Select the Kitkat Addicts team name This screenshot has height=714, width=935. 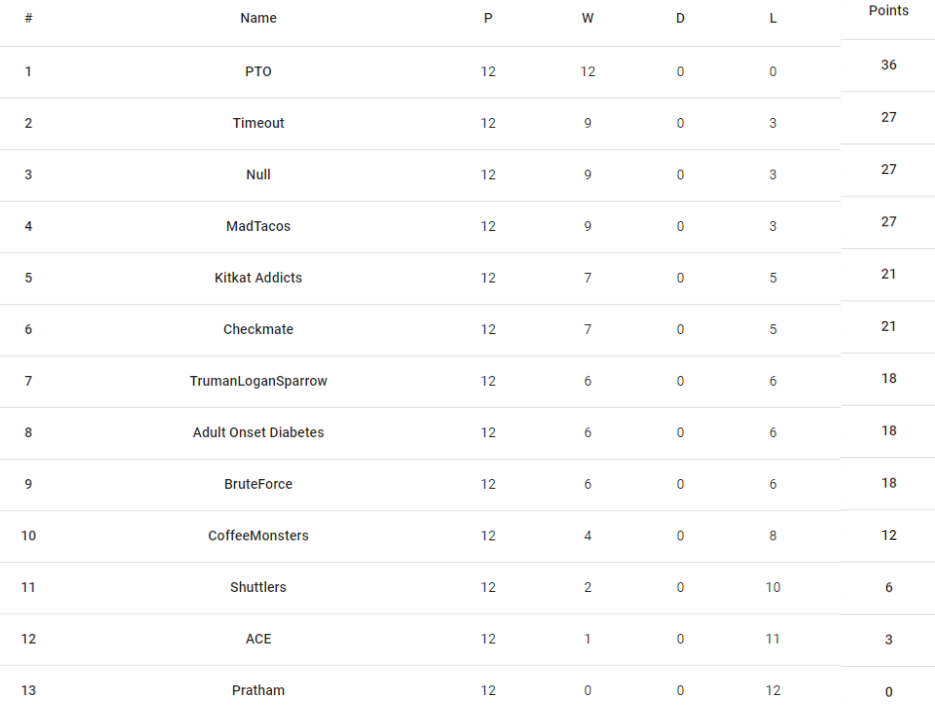click(258, 277)
